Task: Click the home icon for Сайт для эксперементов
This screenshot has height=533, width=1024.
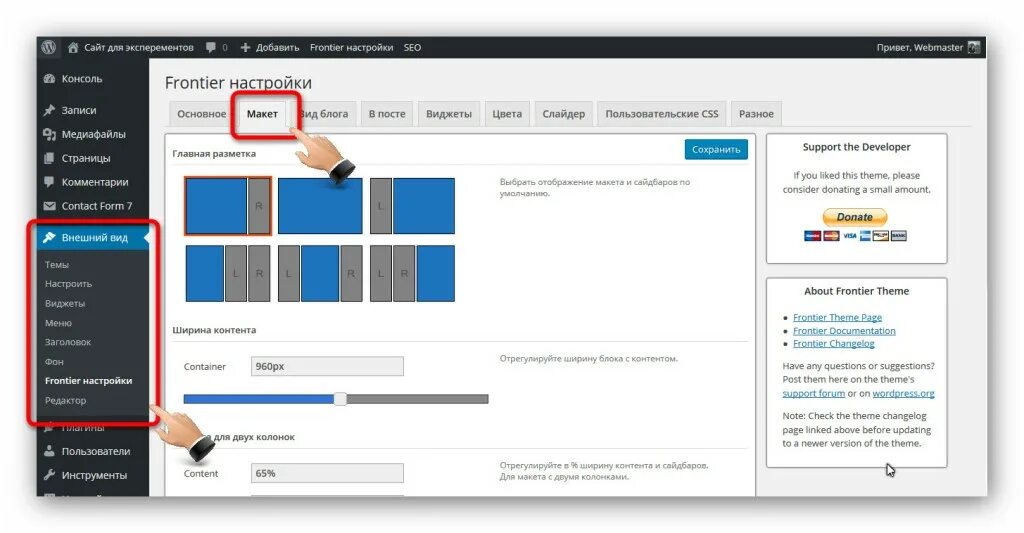Action: (73, 47)
